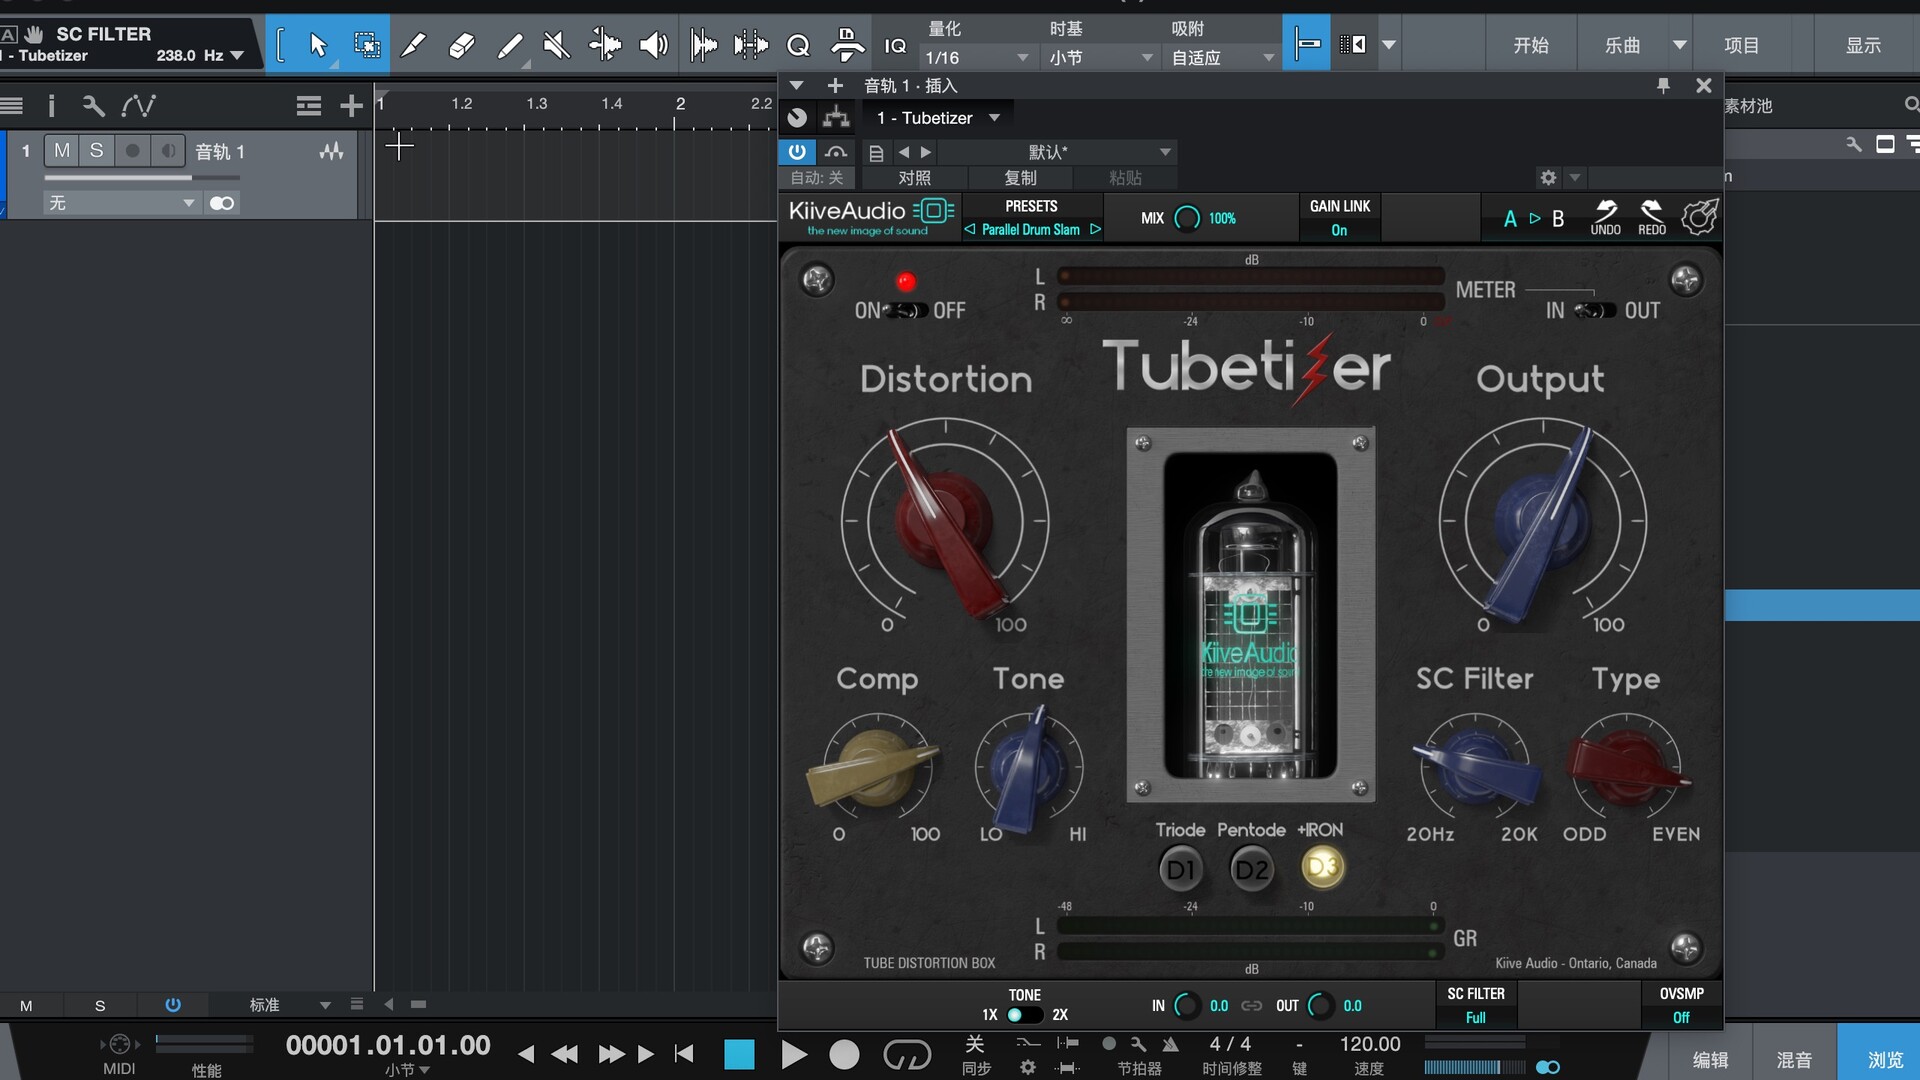Expand the 默认 preset dropdown
Image resolution: width=1920 pixels, height=1080 pixels.
(x=1164, y=152)
